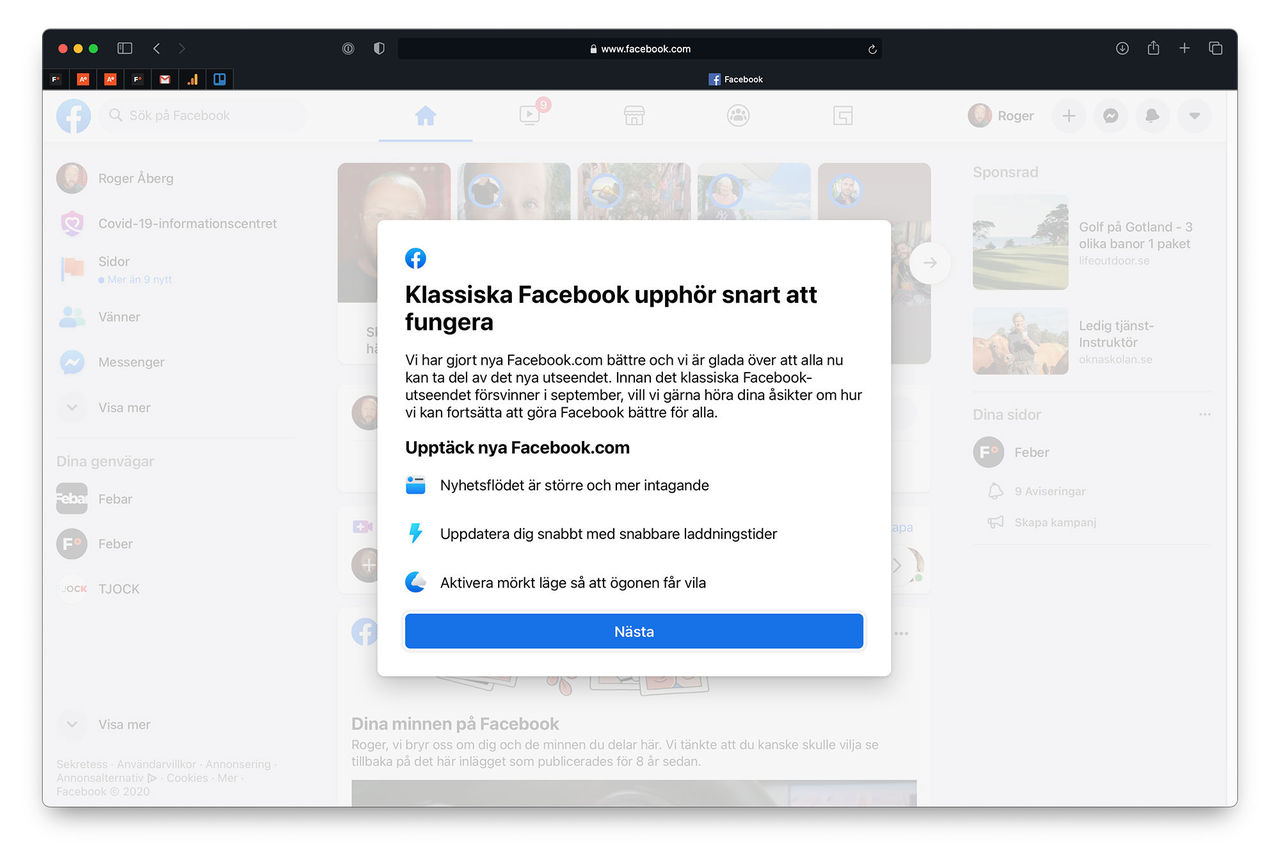
Task: Open Roger's profile chip in the header
Action: [x=1002, y=116]
